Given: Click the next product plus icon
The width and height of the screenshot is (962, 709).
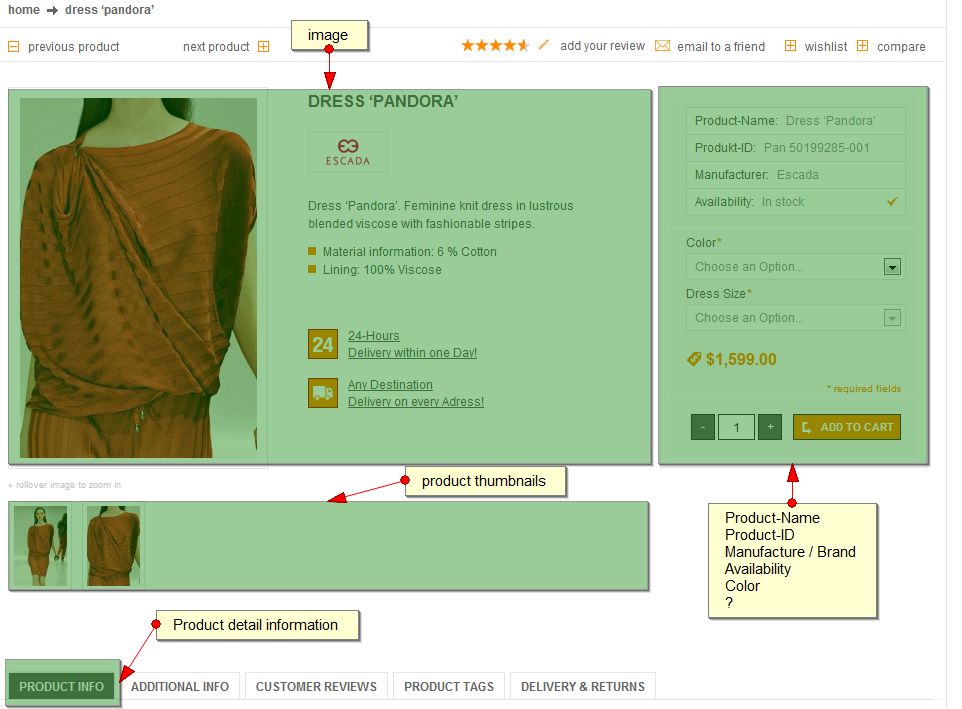Looking at the screenshot, I should 264,46.
